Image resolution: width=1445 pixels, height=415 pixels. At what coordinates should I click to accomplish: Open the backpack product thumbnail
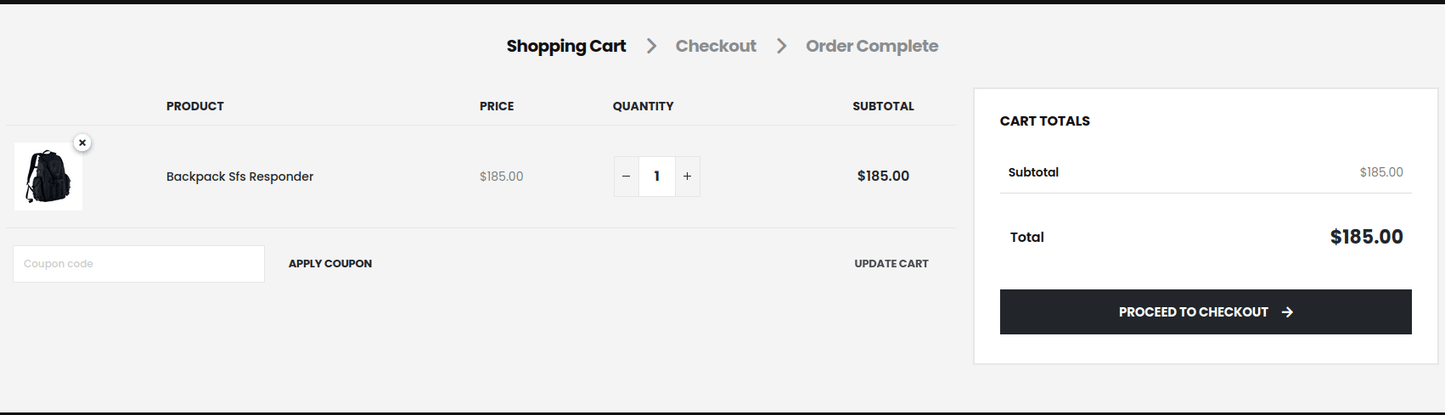[x=47, y=176]
